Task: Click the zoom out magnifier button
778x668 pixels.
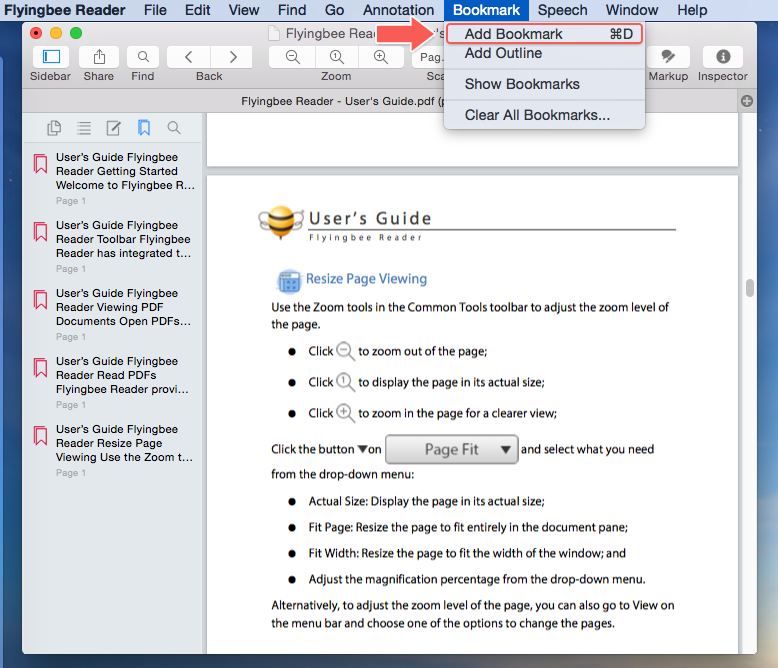Action: coord(292,57)
